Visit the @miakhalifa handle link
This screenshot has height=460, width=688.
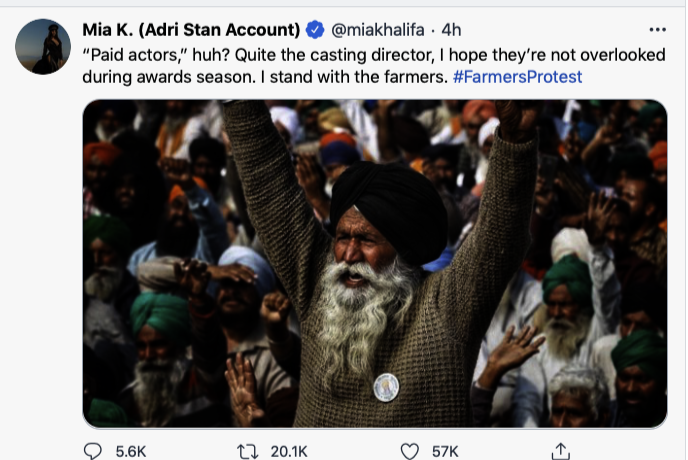pyautogui.click(x=374, y=30)
